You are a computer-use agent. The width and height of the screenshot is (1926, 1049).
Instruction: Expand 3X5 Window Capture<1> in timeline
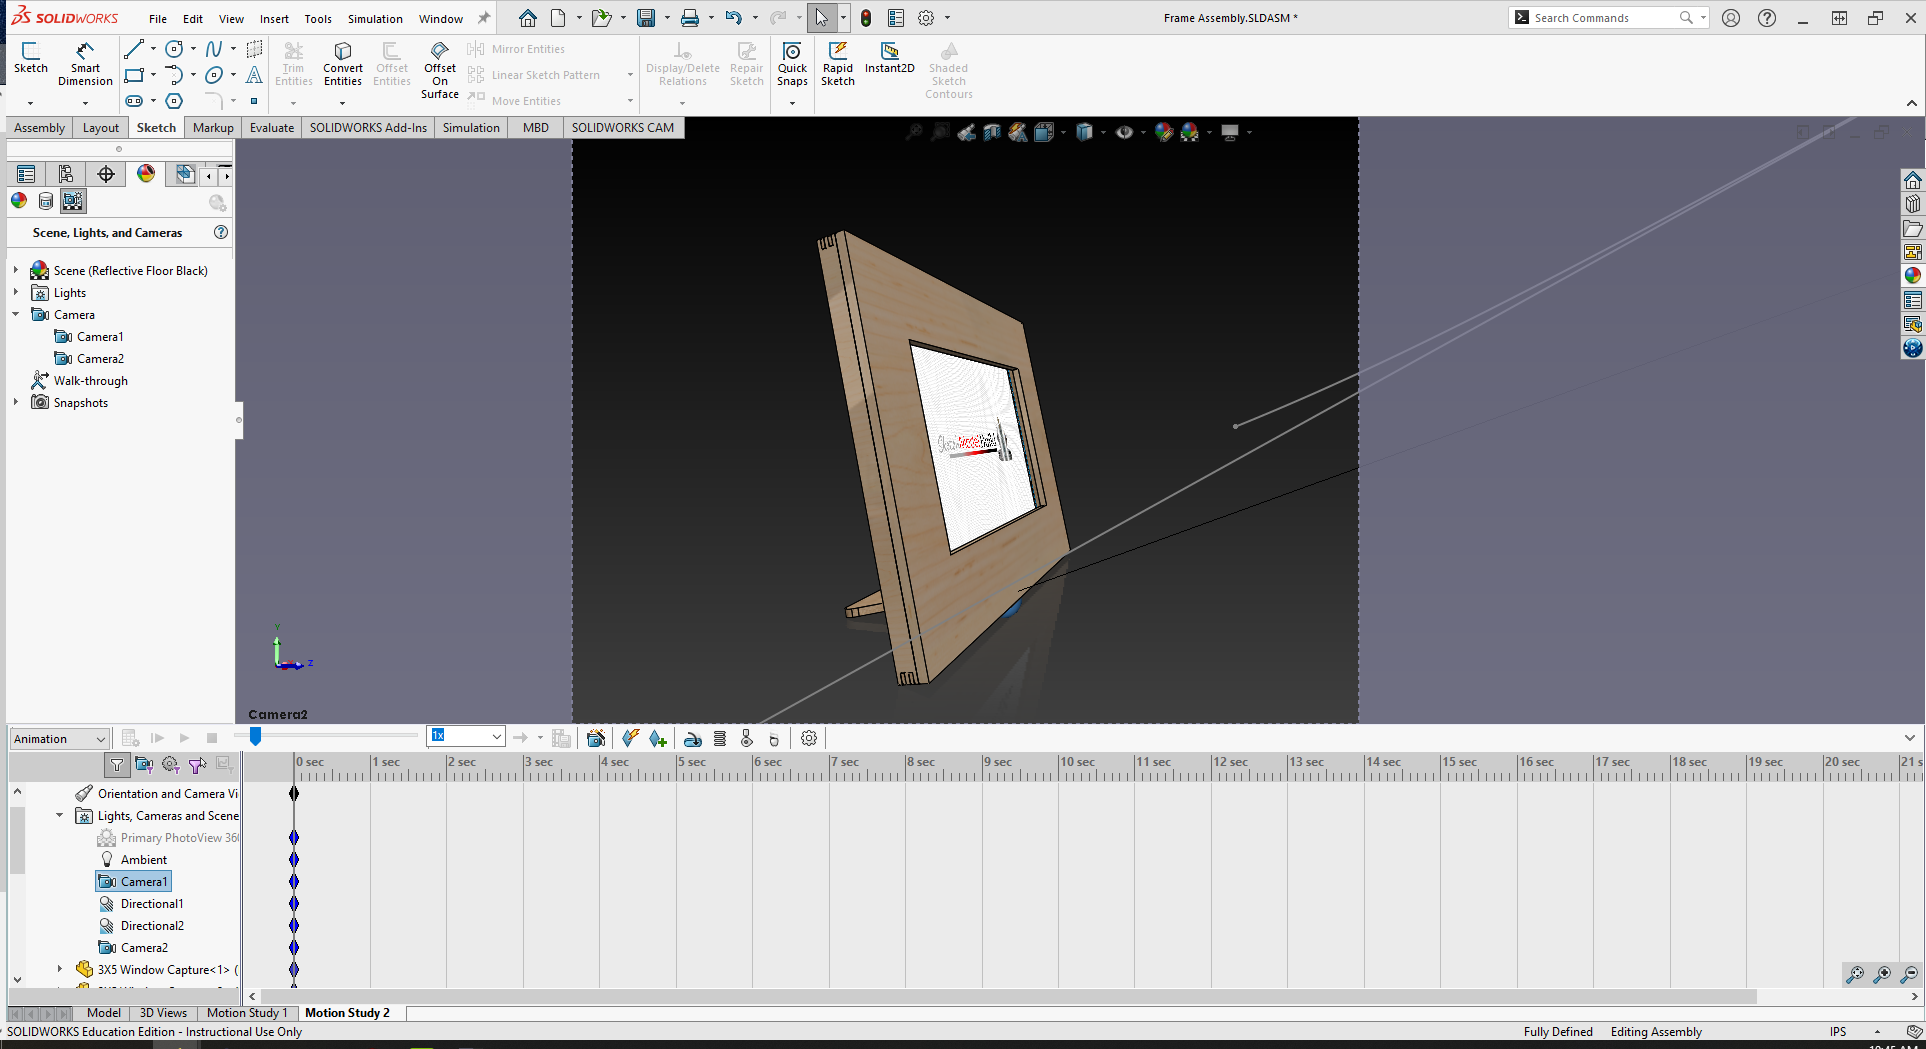tap(59, 969)
